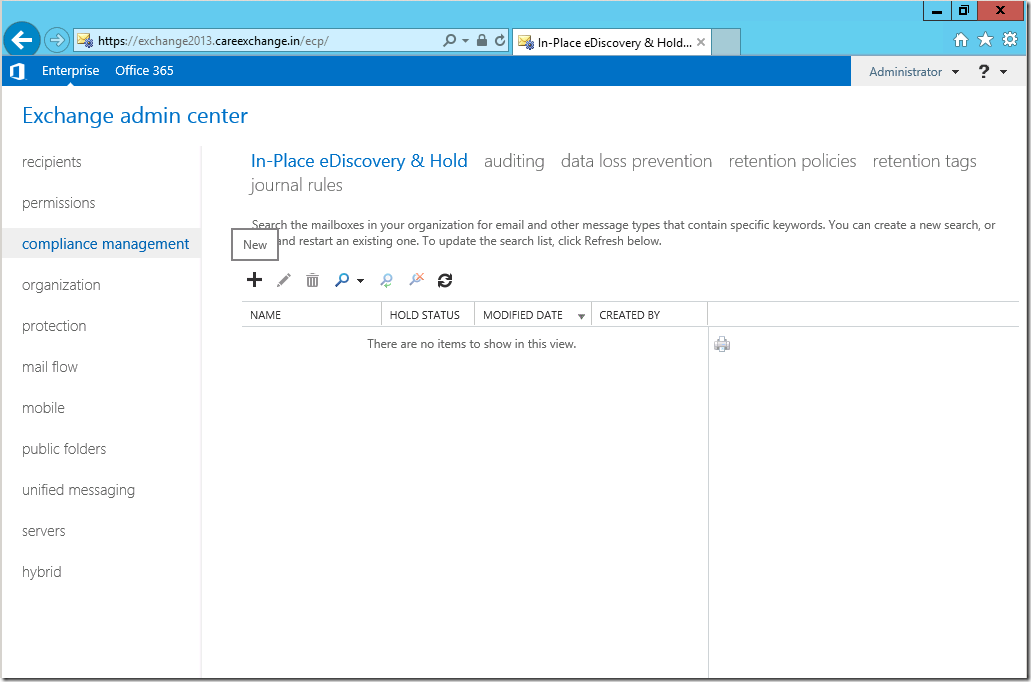This screenshot has height=682, width=1031.
Task: Click the Help question mark icon
Action: tap(984, 71)
